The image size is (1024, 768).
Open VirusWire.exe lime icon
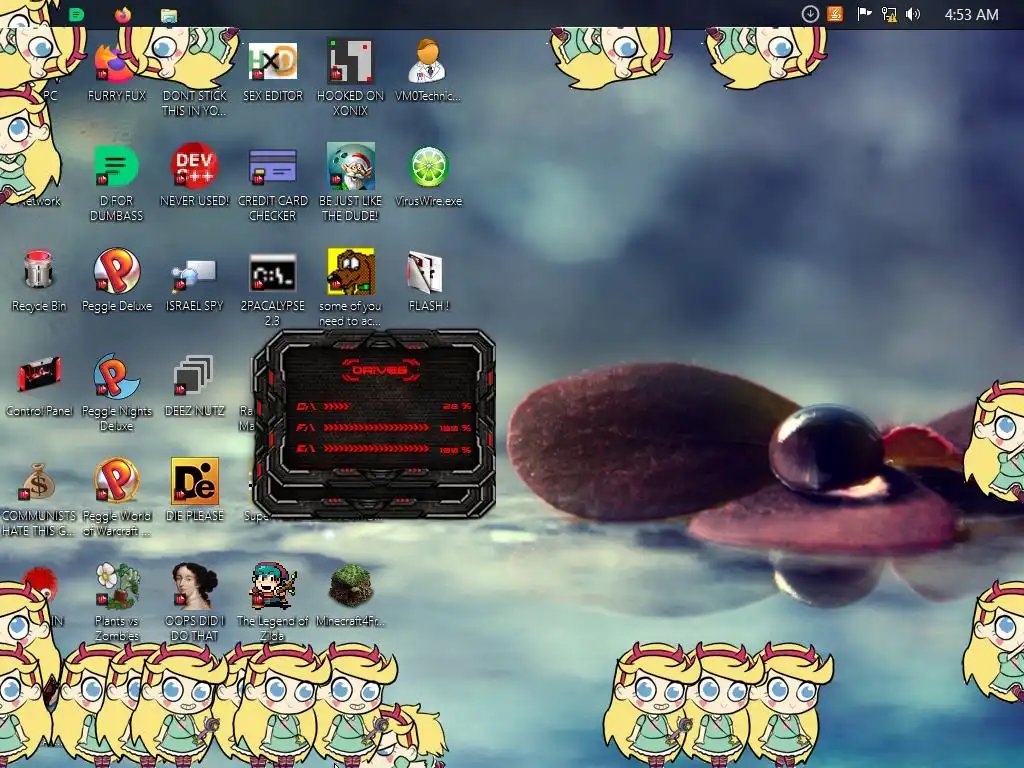coord(428,175)
